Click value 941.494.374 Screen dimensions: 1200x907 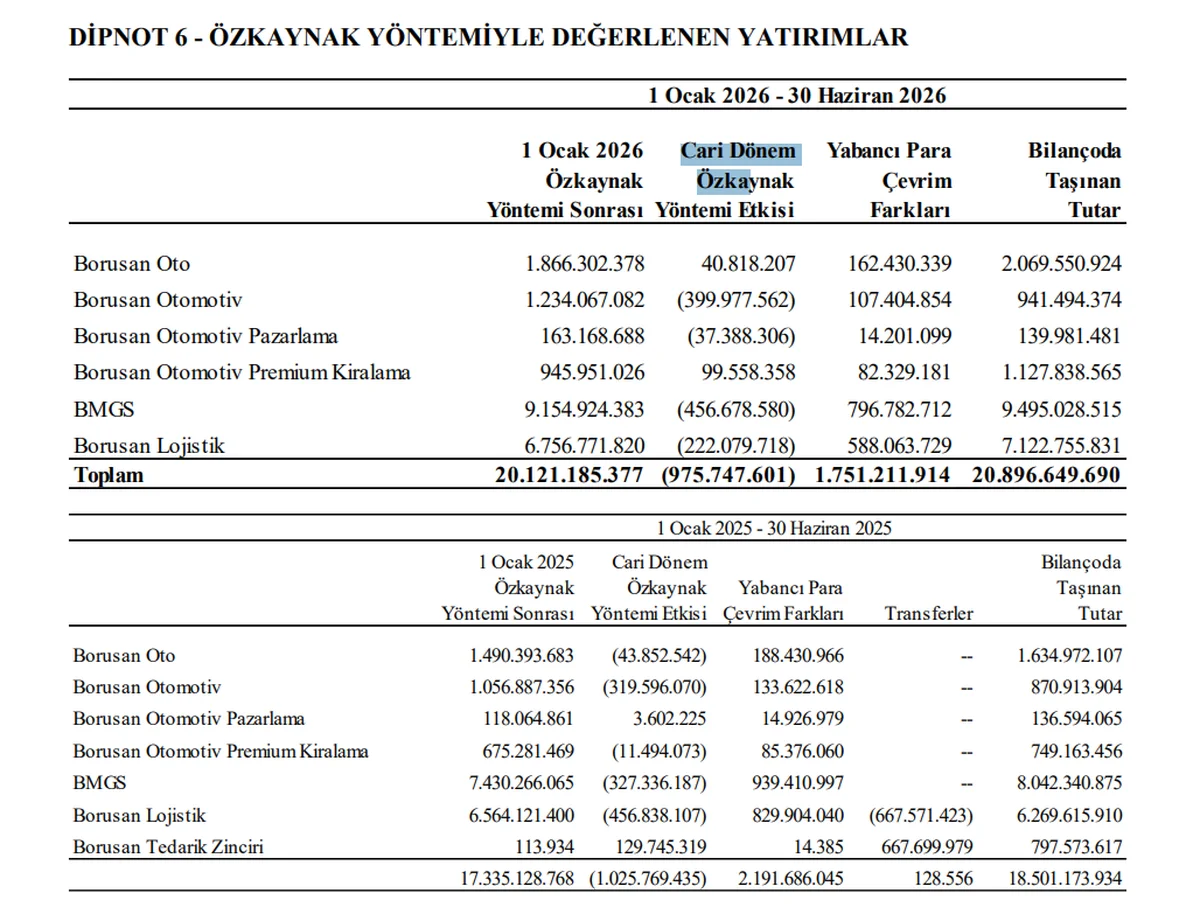[1068, 300]
